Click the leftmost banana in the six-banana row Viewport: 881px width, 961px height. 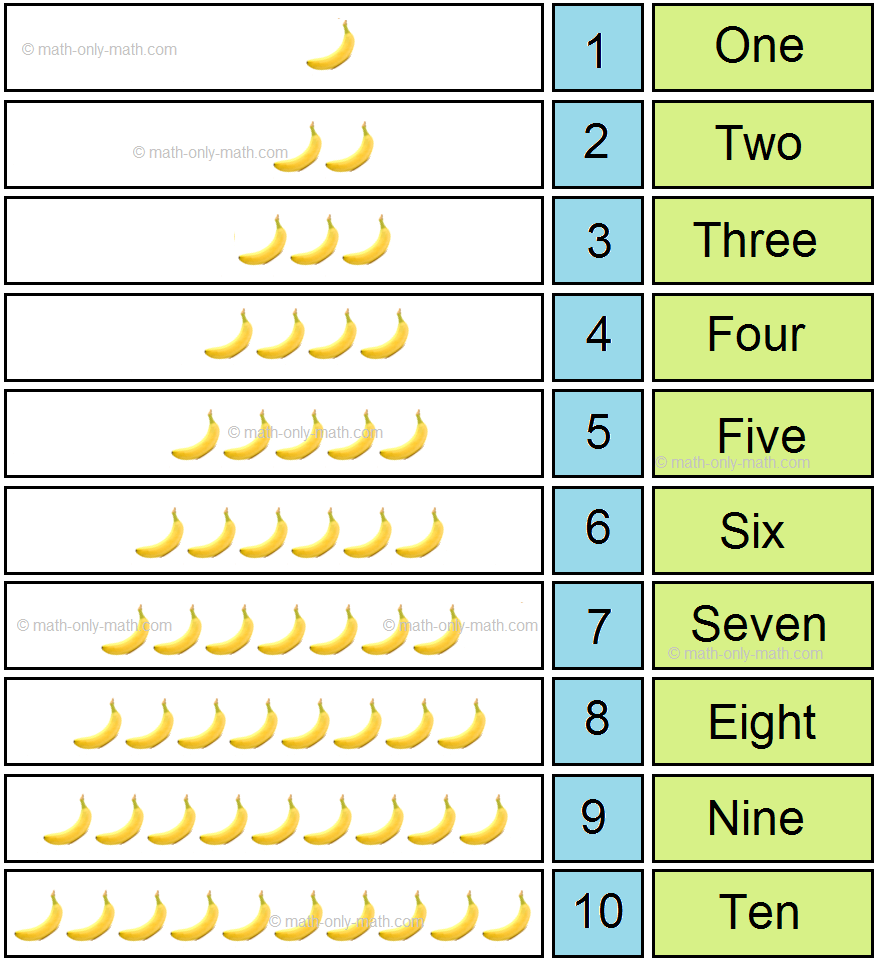pos(160,532)
